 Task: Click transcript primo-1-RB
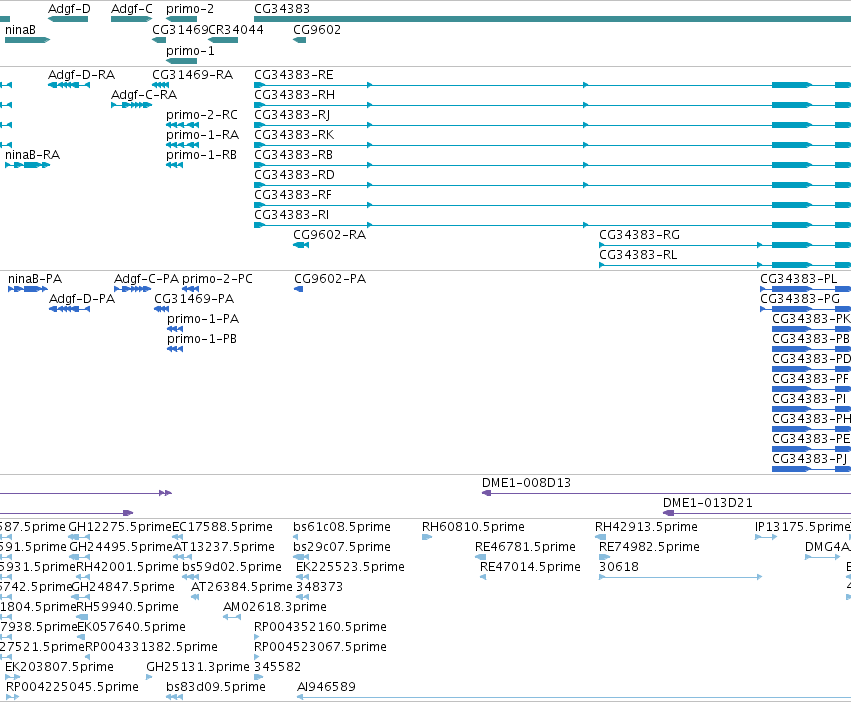coord(201,155)
